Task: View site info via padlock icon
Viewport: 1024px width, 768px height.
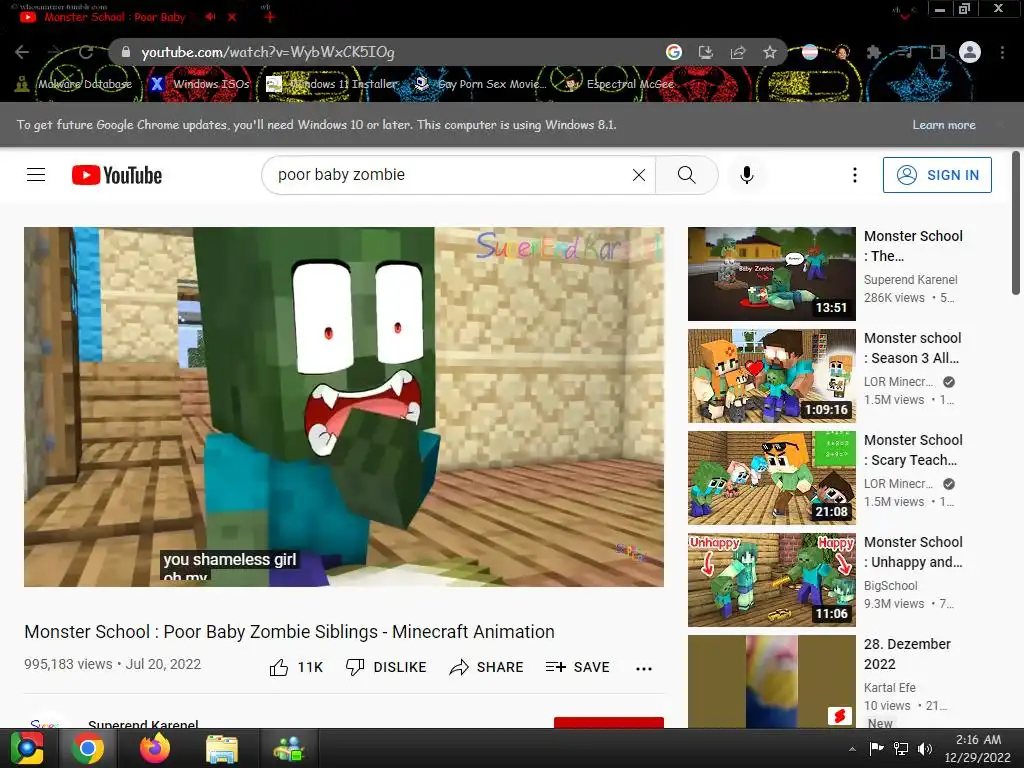Action: pyautogui.click(x=126, y=52)
